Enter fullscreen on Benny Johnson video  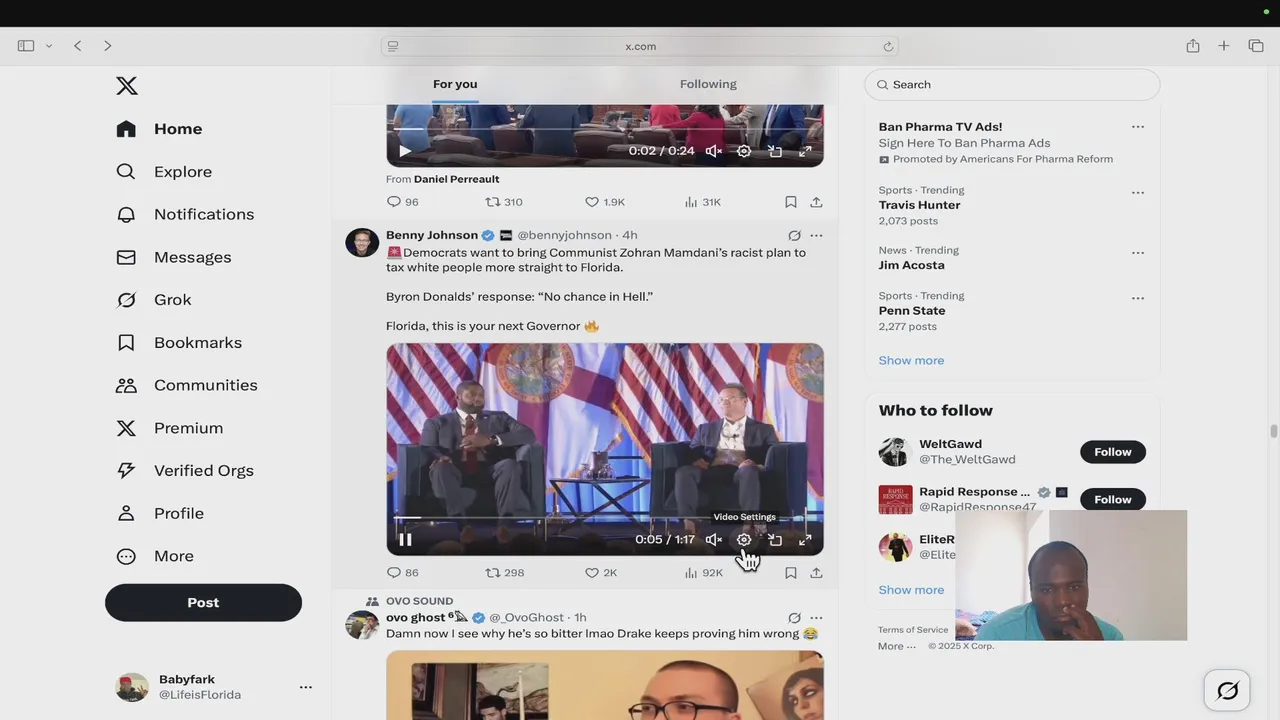805,540
